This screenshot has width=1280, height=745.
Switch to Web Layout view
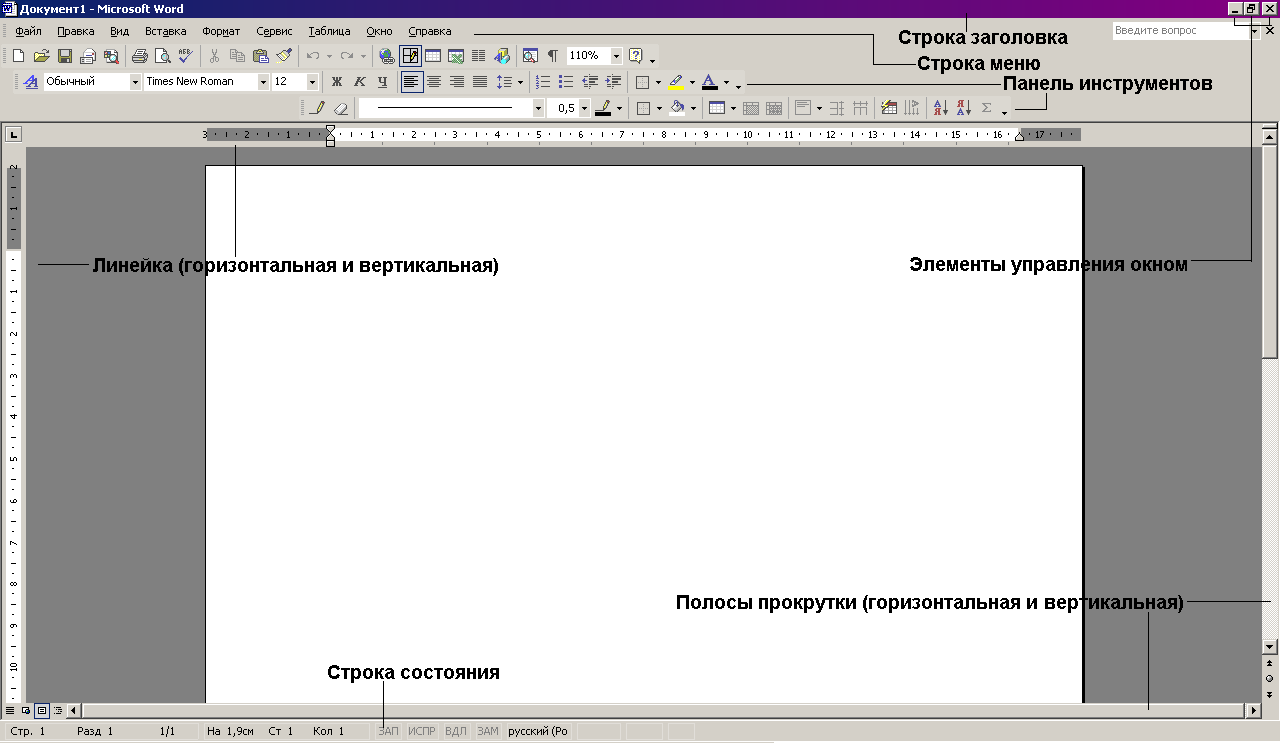(26, 710)
